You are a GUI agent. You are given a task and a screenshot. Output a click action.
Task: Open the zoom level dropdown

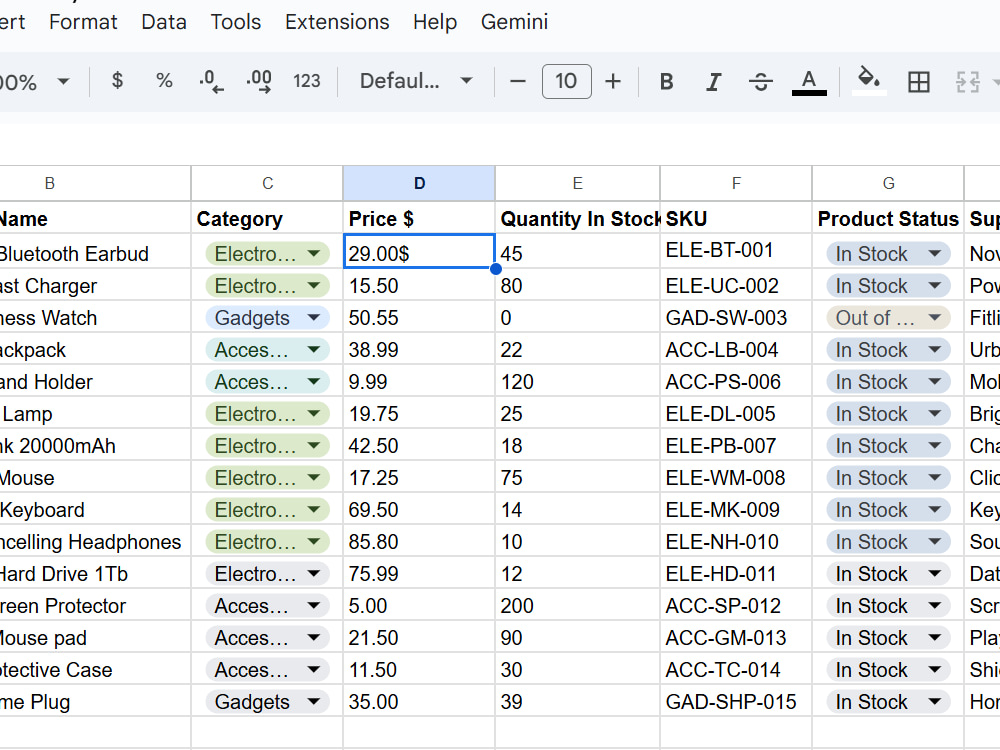tap(35, 82)
